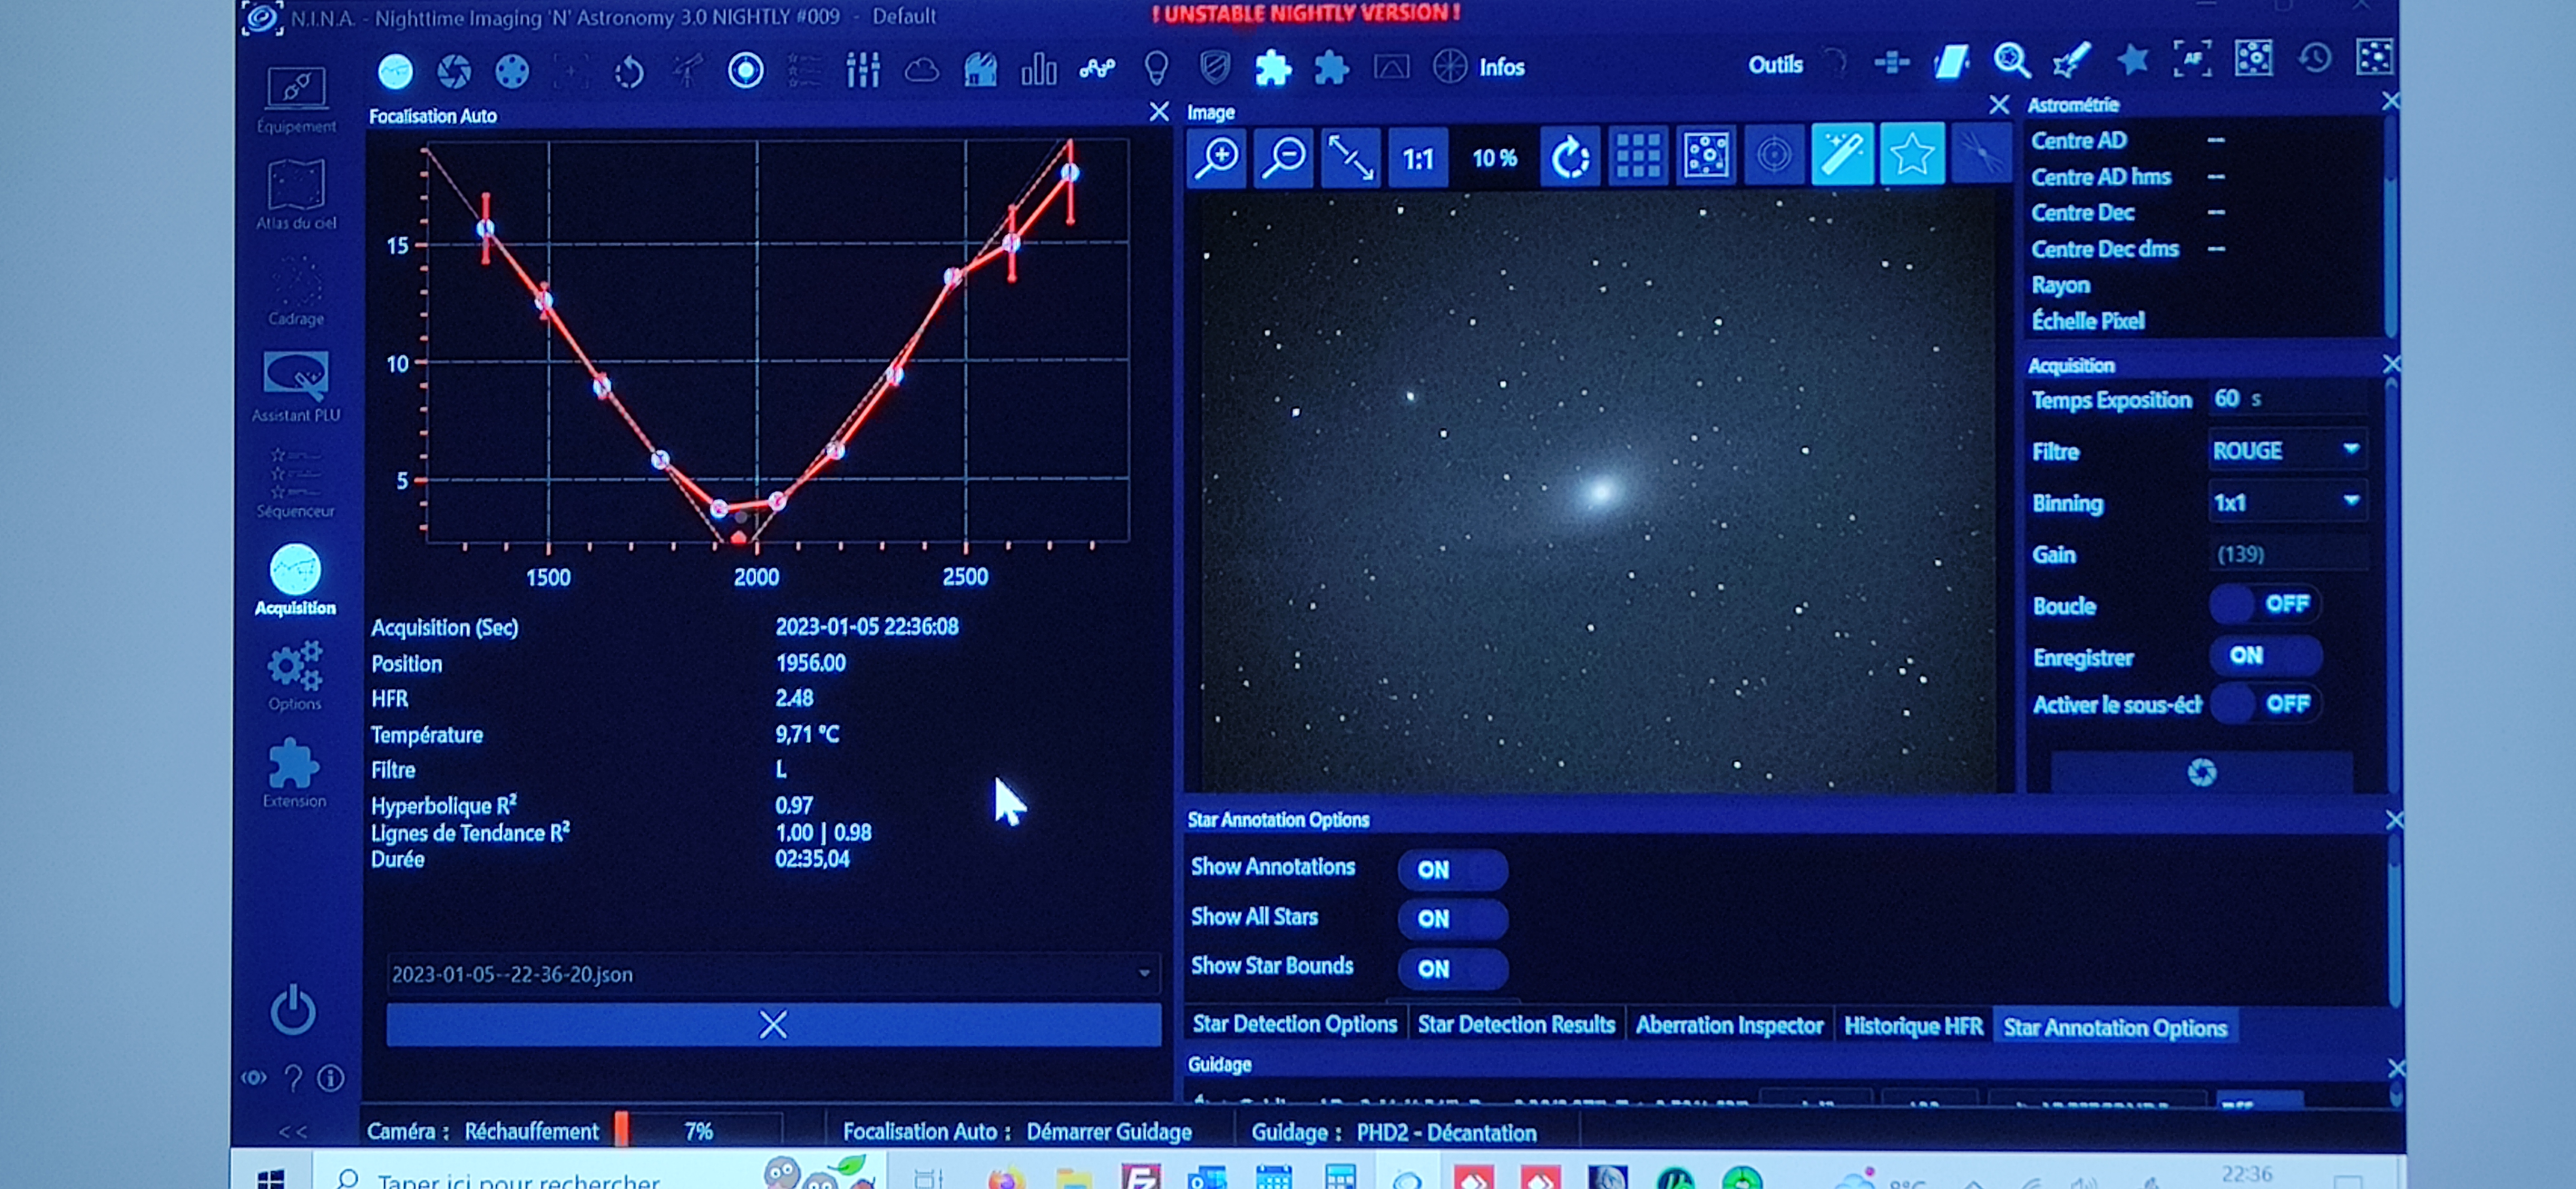This screenshot has width=2576, height=1189.
Task: Open the Séquenceur sidebar section
Action: tap(295, 484)
